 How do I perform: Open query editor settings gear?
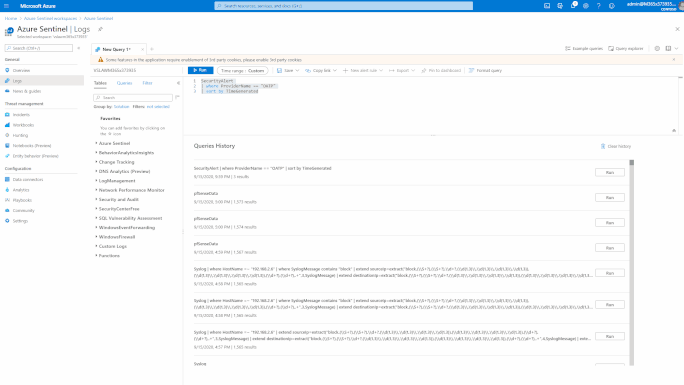tap(657, 48)
